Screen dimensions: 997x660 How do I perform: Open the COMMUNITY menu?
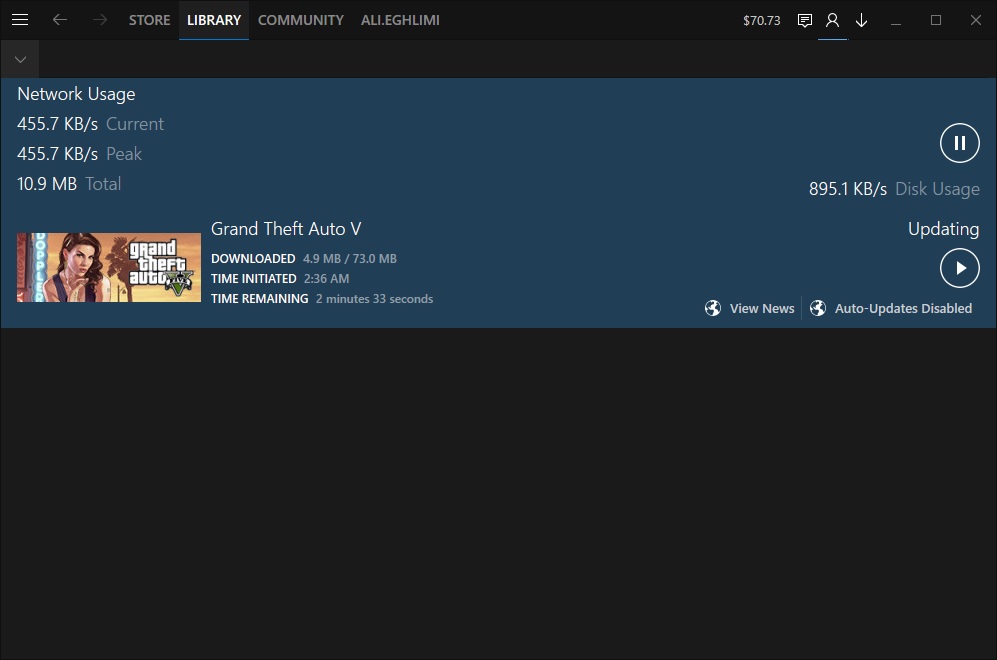[x=300, y=20]
